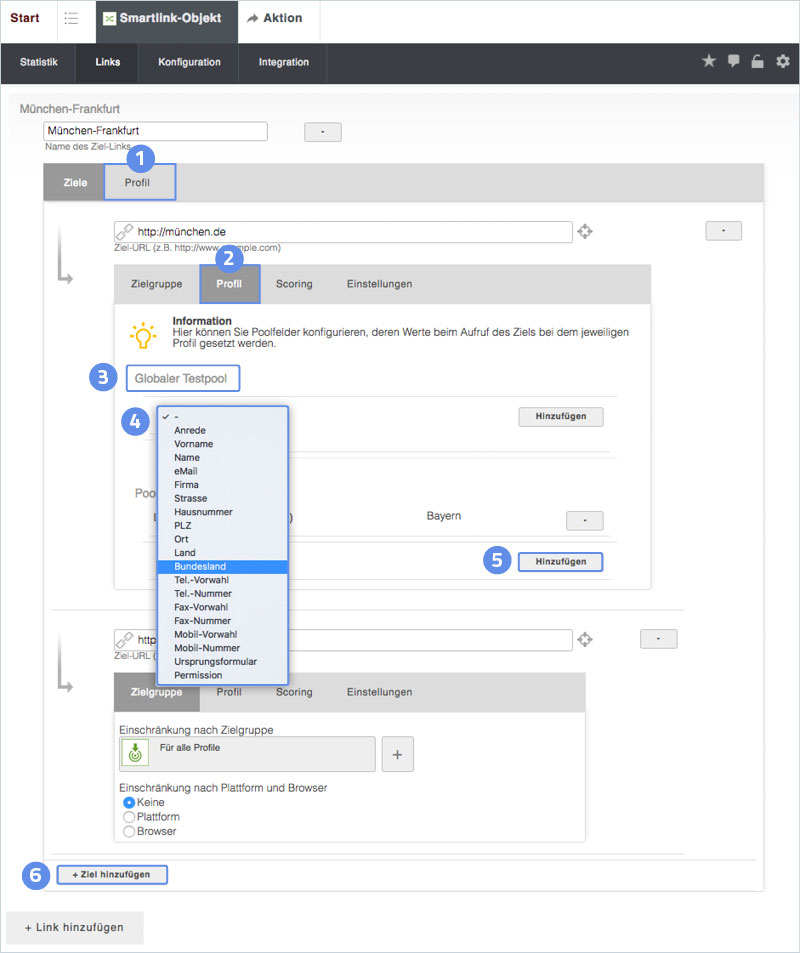Select the Plattform radio button

(x=128, y=817)
